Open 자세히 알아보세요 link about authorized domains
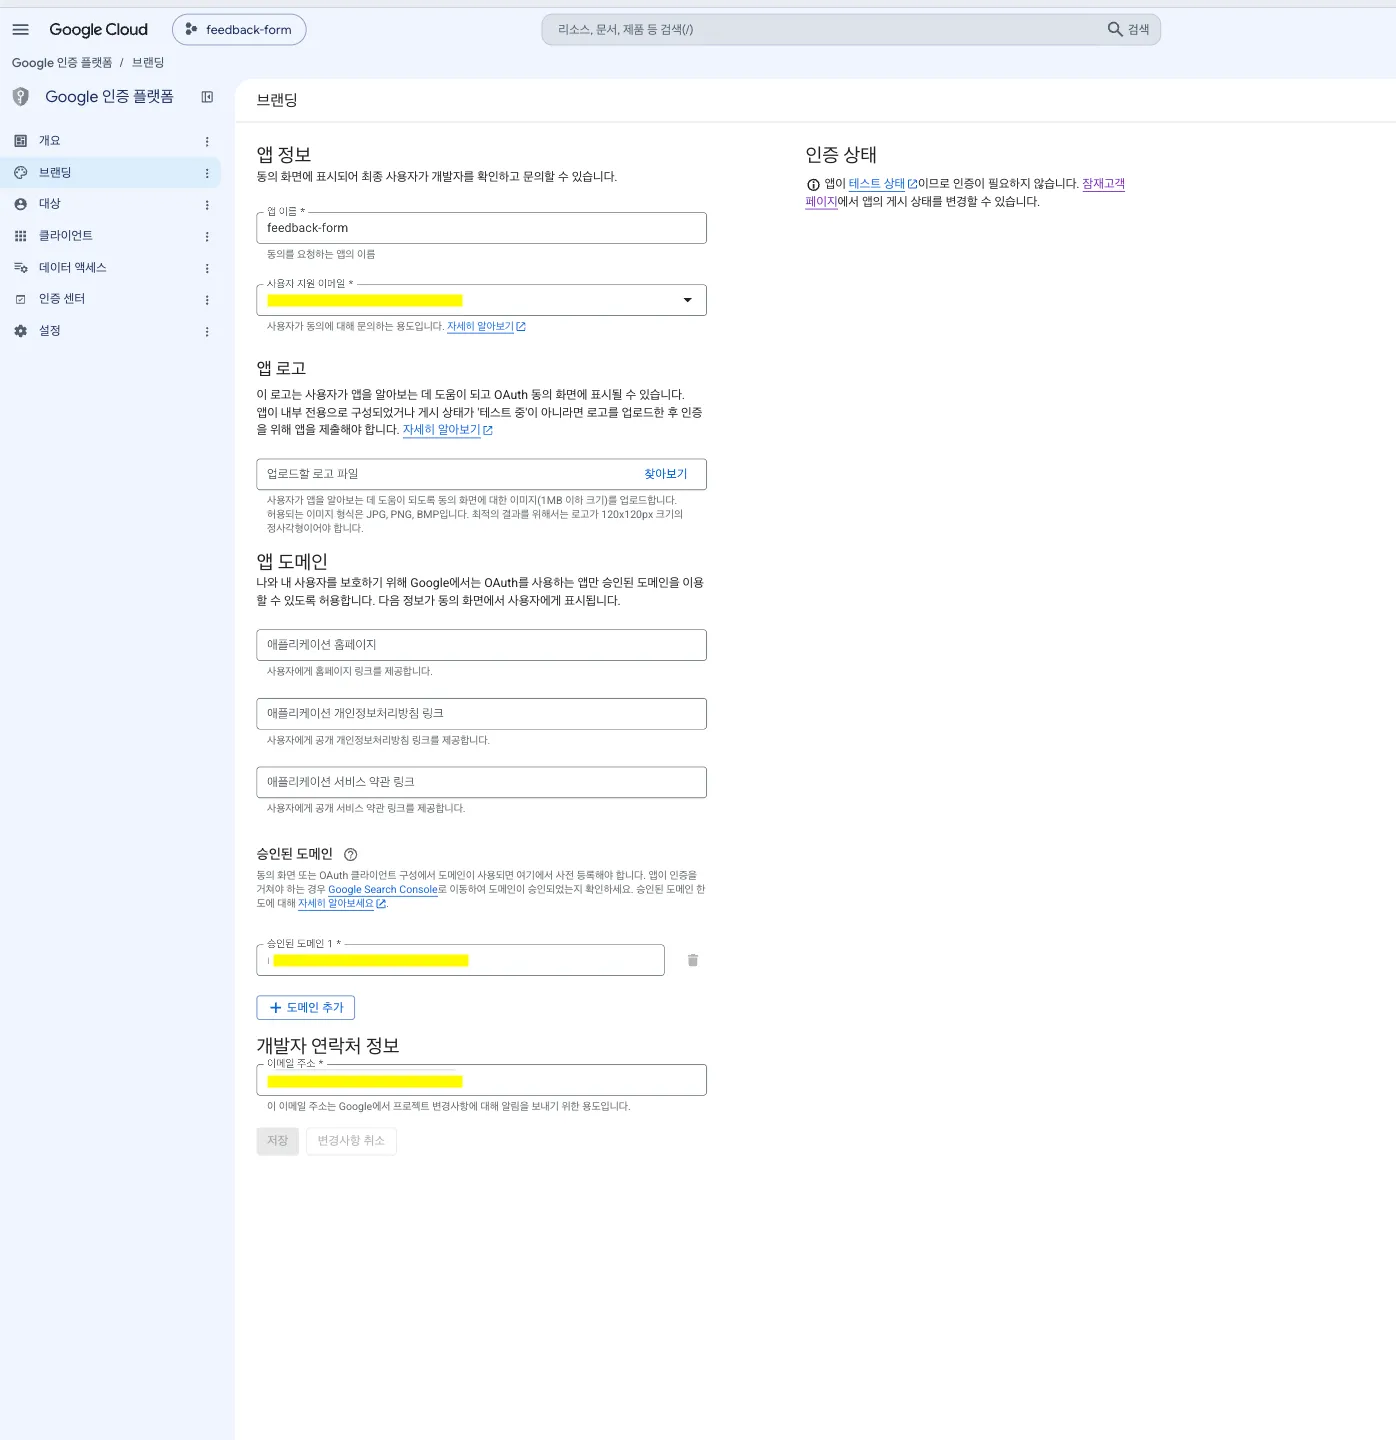Screen dimensions: 1396x1440 342,904
